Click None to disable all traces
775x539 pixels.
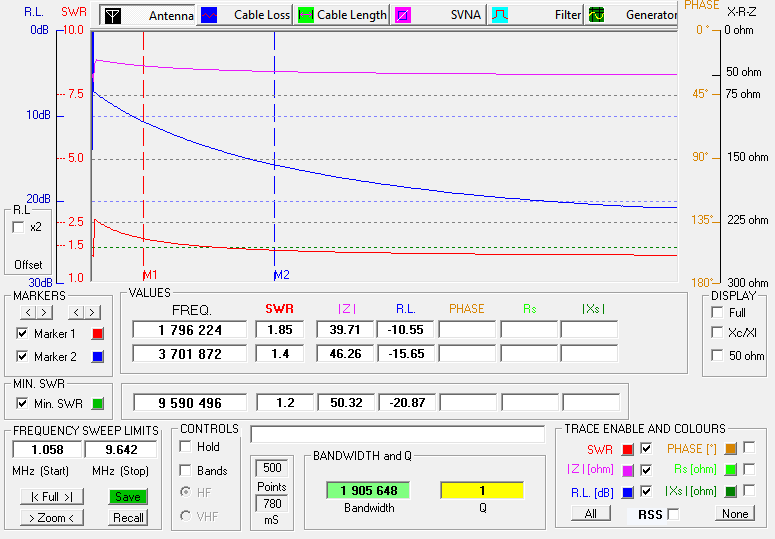[734, 514]
